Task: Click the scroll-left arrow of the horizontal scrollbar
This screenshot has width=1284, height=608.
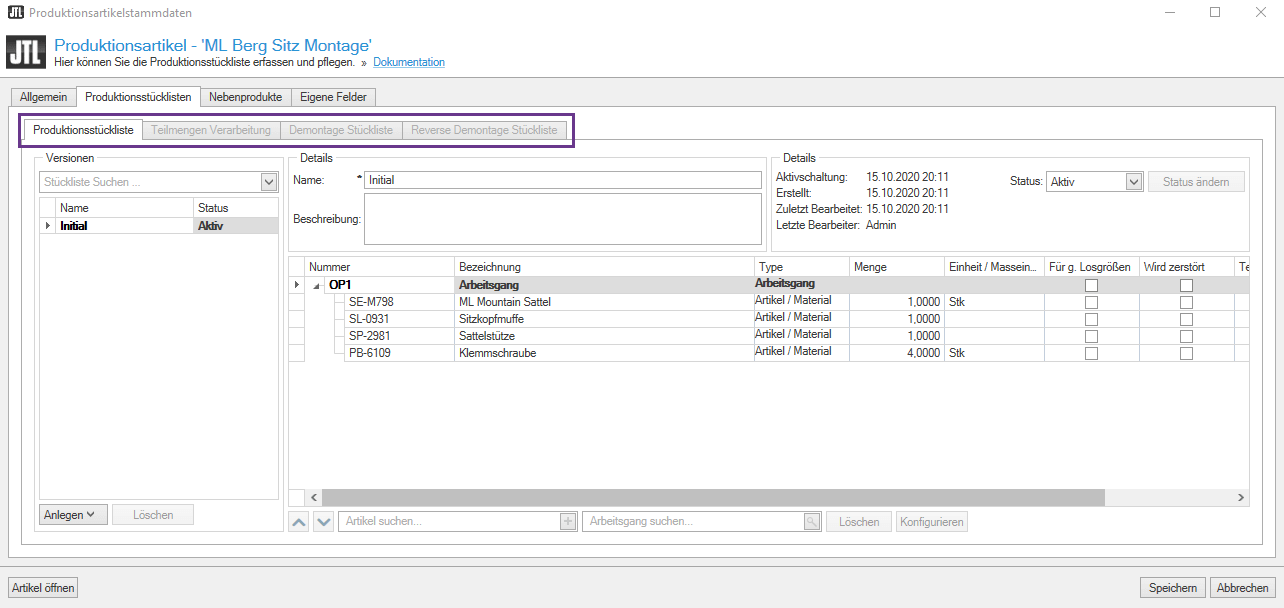Action: coord(313,498)
